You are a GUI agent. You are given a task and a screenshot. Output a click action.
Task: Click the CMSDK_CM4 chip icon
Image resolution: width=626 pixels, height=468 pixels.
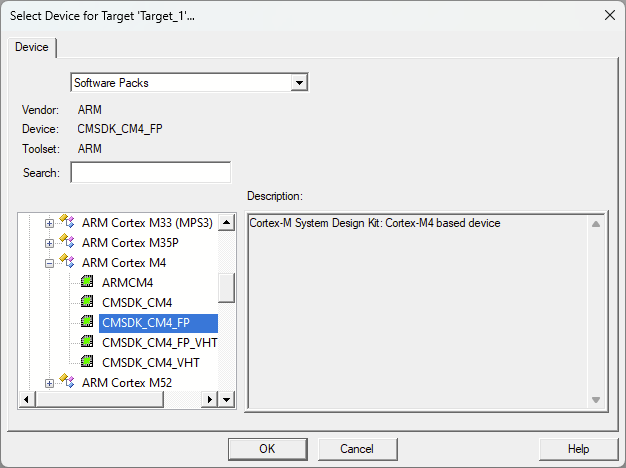pyautogui.click(x=87, y=302)
